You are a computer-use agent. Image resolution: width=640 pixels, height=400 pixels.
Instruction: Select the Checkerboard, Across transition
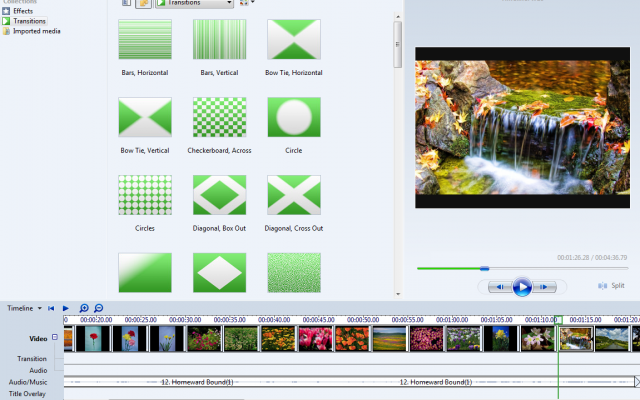tap(219, 117)
